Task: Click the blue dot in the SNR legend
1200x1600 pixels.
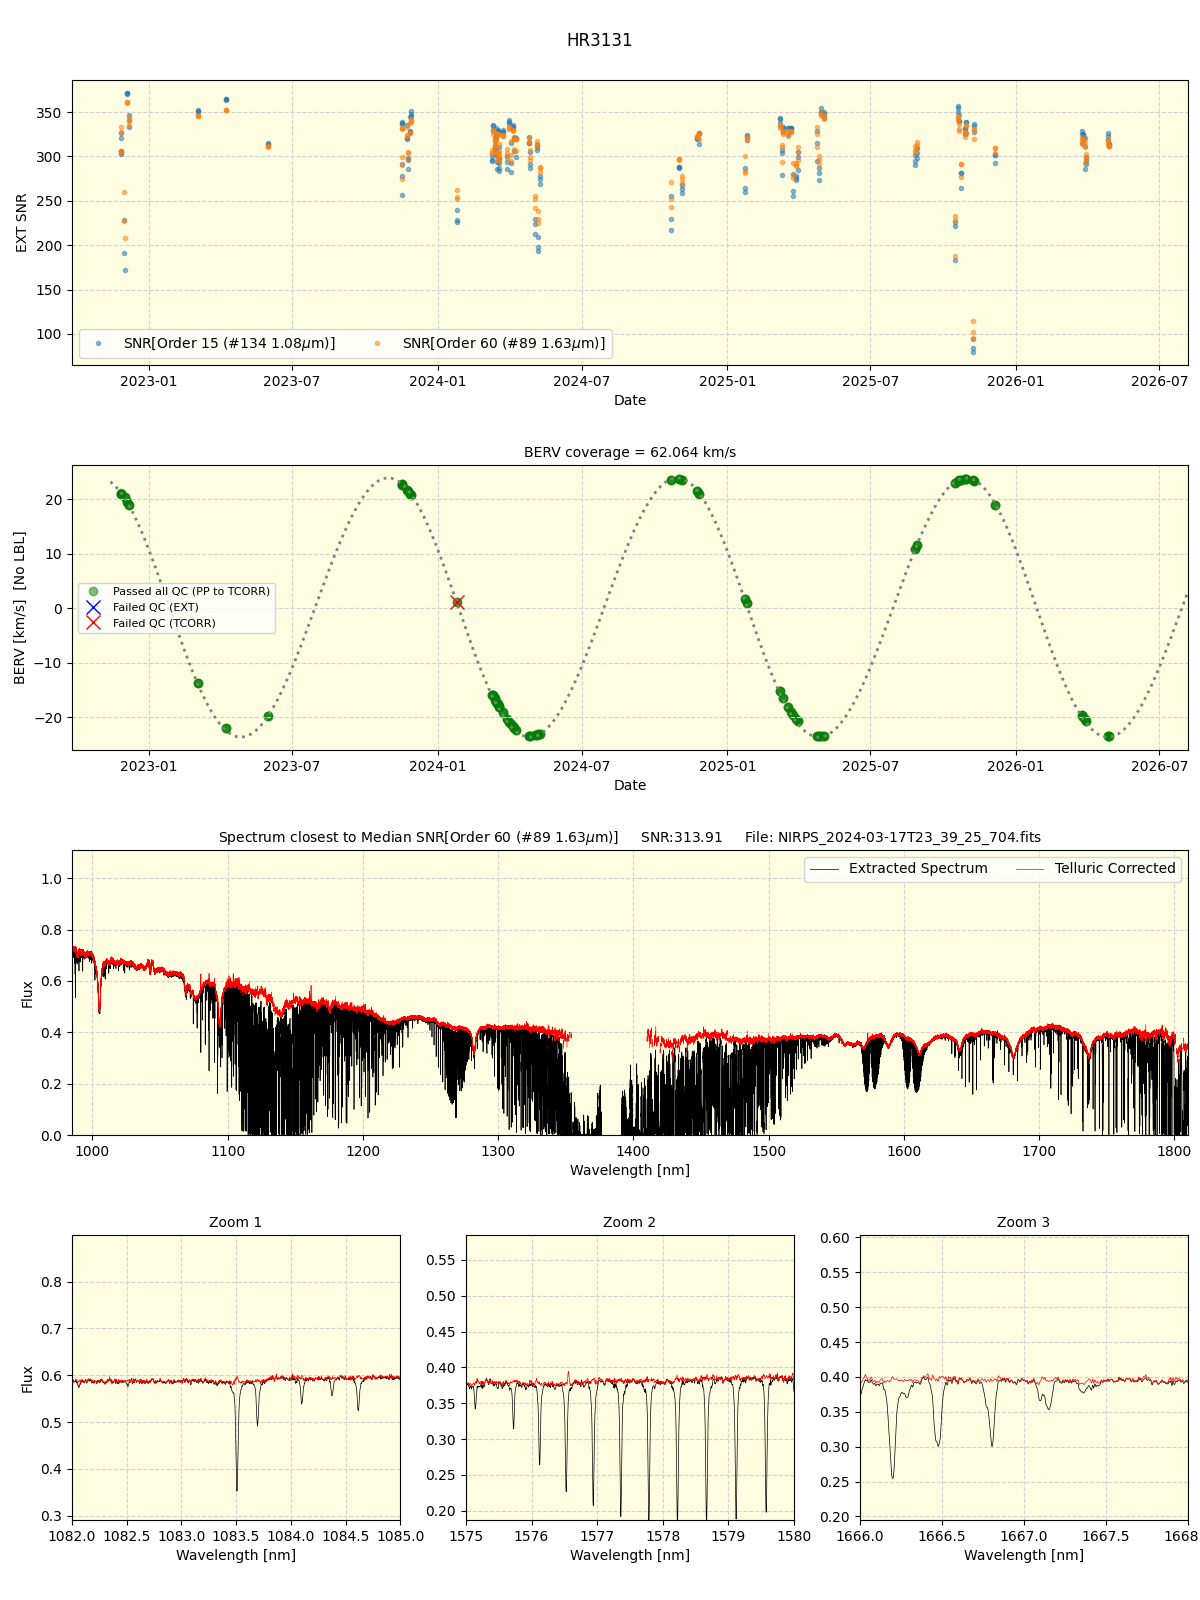Action: (98, 344)
